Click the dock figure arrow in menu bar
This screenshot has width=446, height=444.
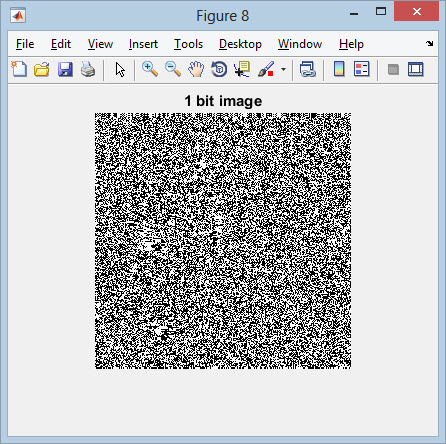pyautogui.click(x=430, y=43)
